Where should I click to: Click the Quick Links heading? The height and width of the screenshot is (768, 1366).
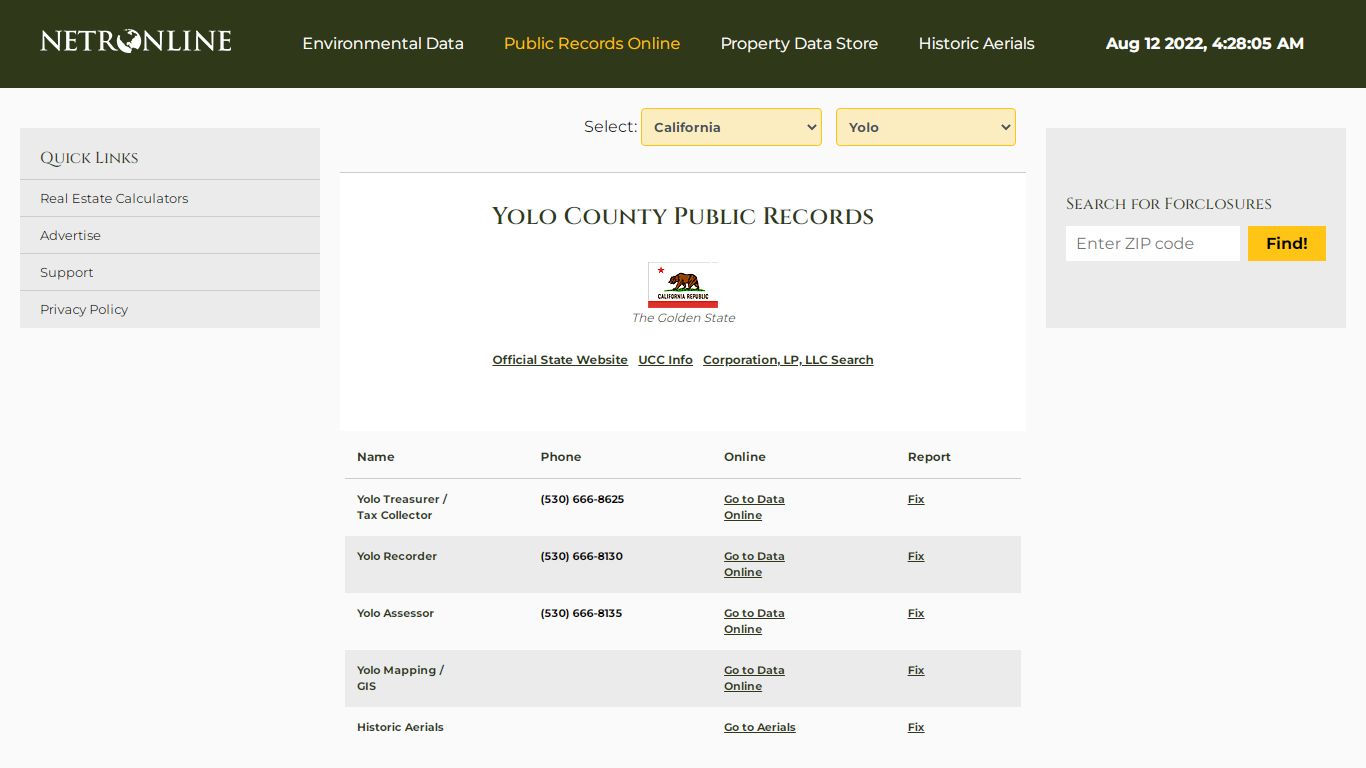[89, 158]
